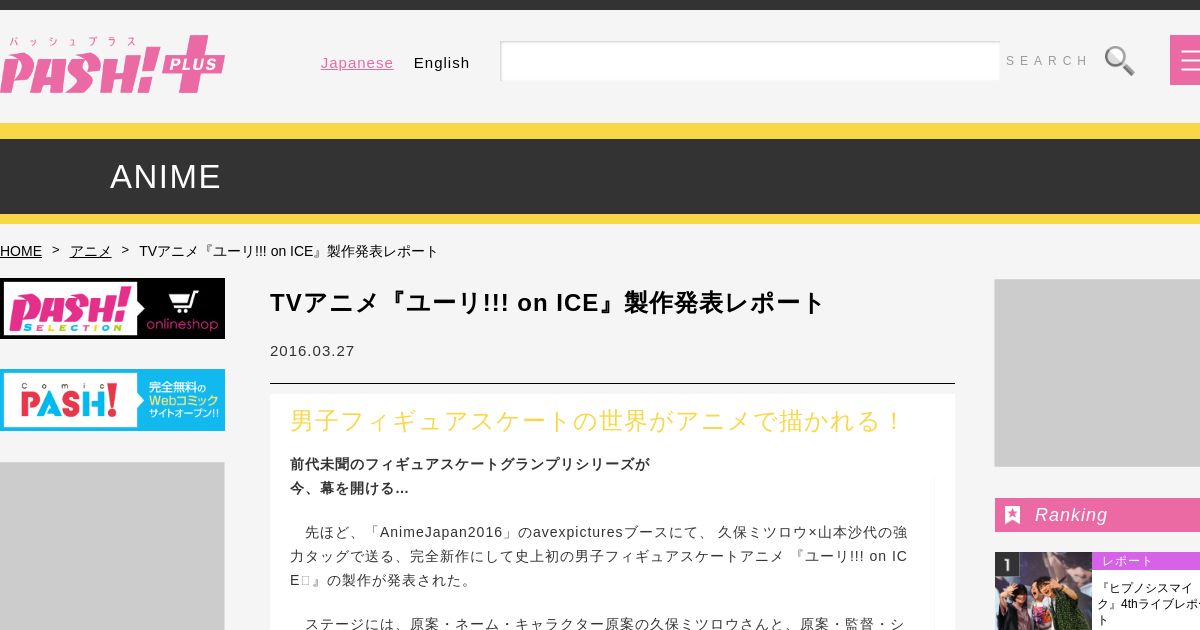Open the PASH! Selection onlineshop banner
Image resolution: width=1200 pixels, height=630 pixels.
(112, 308)
